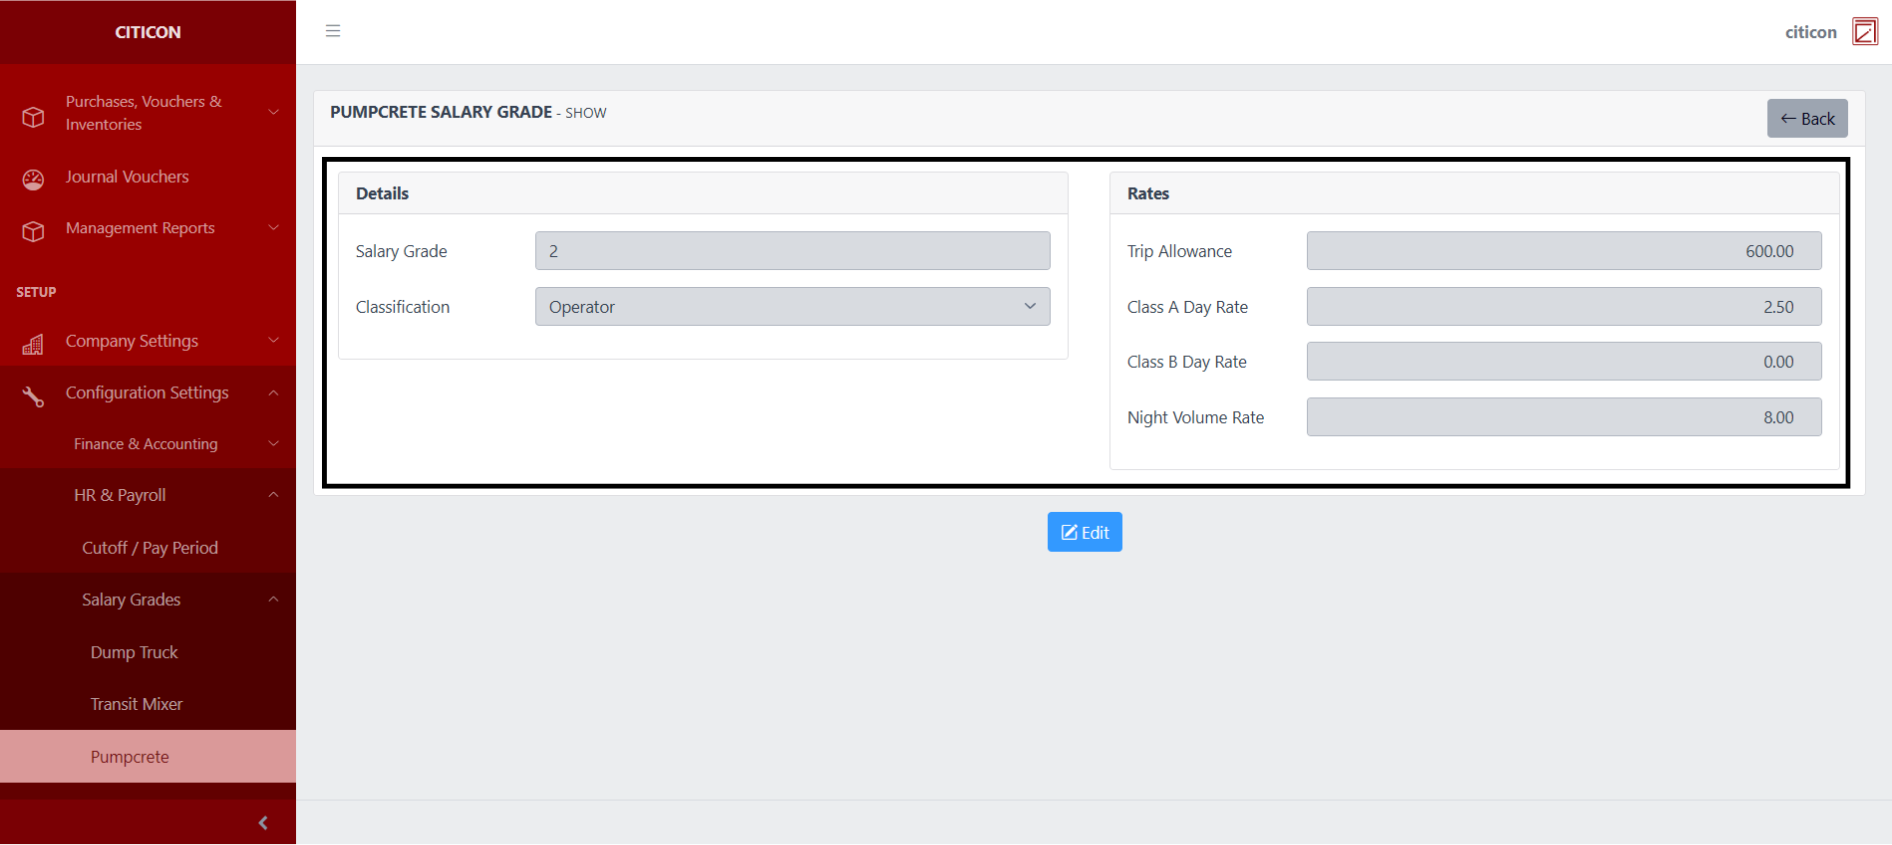Viewport: 1892px width, 845px height.
Task: Click the Journal Vouchers gauge icon
Action: point(33,179)
